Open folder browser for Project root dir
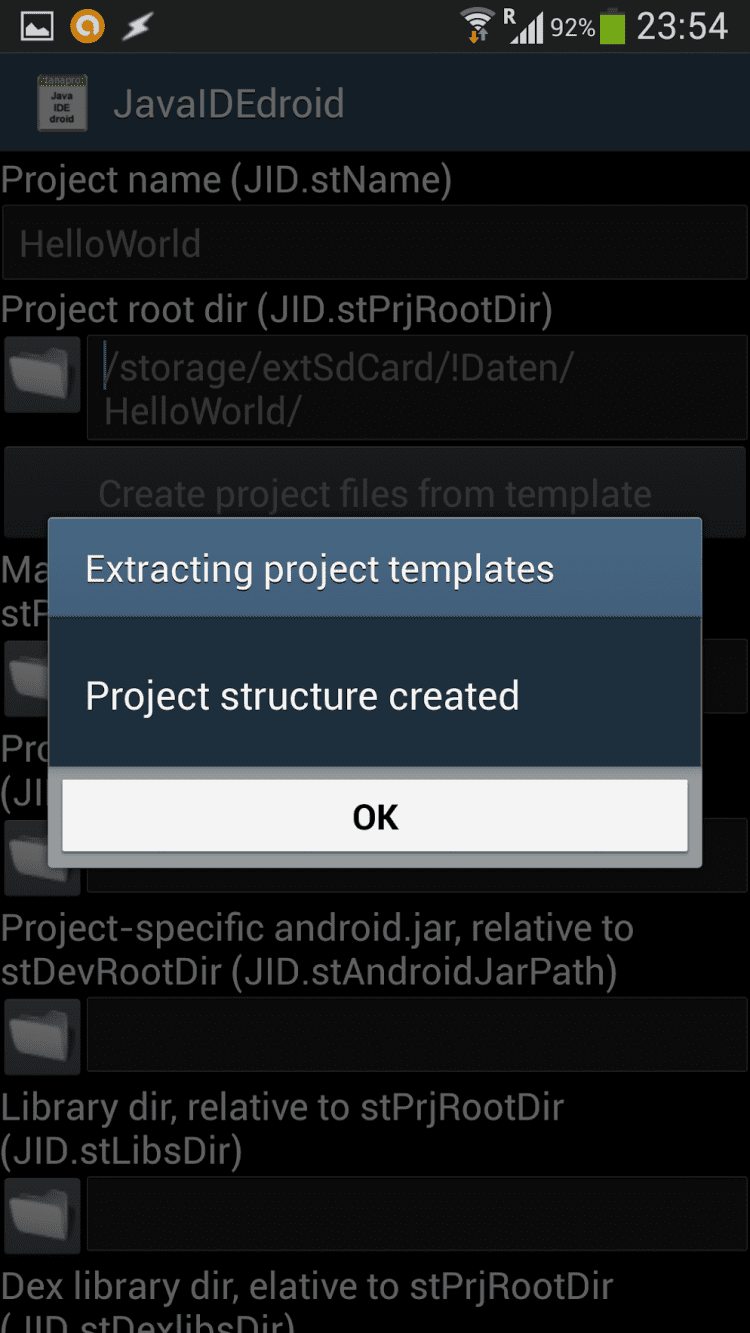The height and width of the screenshot is (1333, 750). click(x=42, y=375)
